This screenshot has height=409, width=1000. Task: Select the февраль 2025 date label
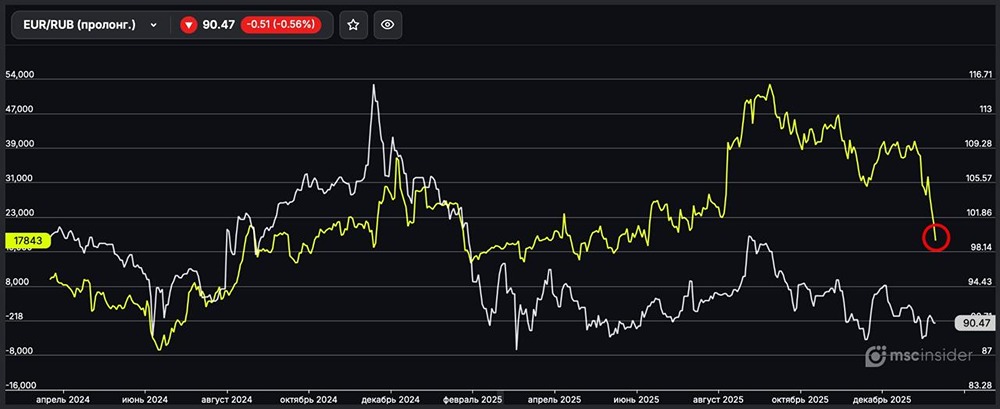coord(472,399)
